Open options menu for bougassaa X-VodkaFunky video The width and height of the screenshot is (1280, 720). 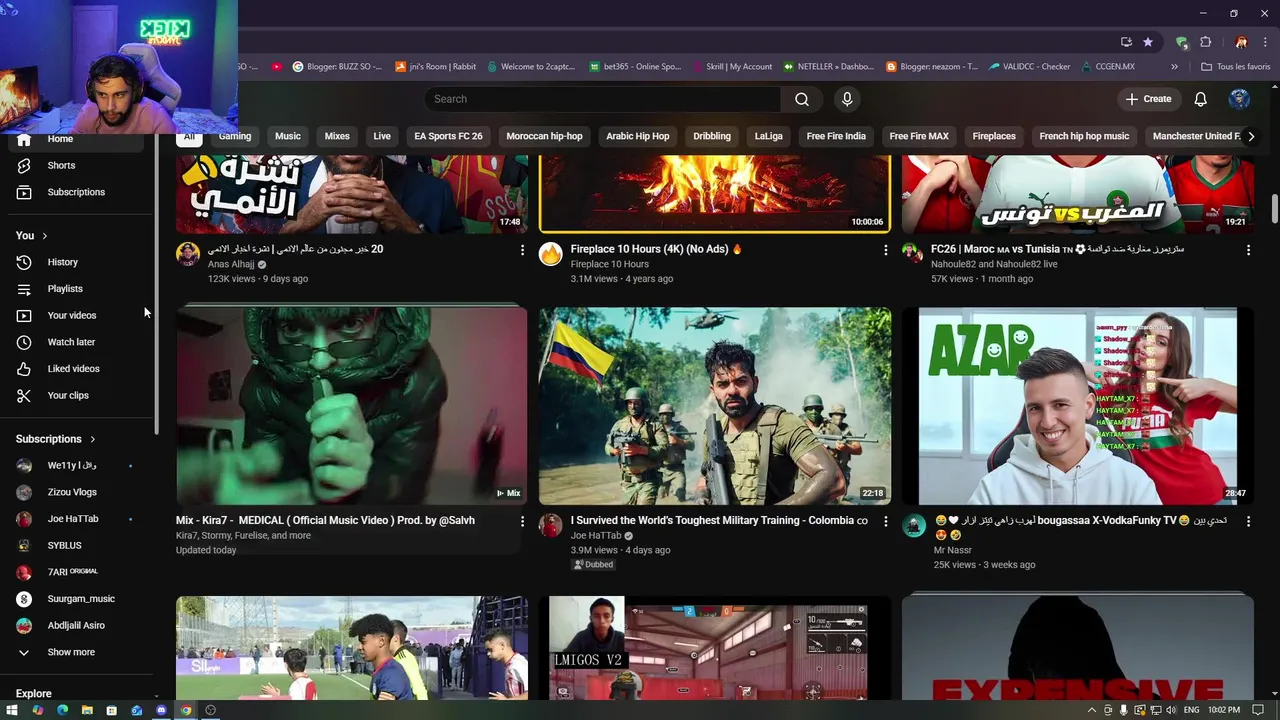tap(1248, 521)
